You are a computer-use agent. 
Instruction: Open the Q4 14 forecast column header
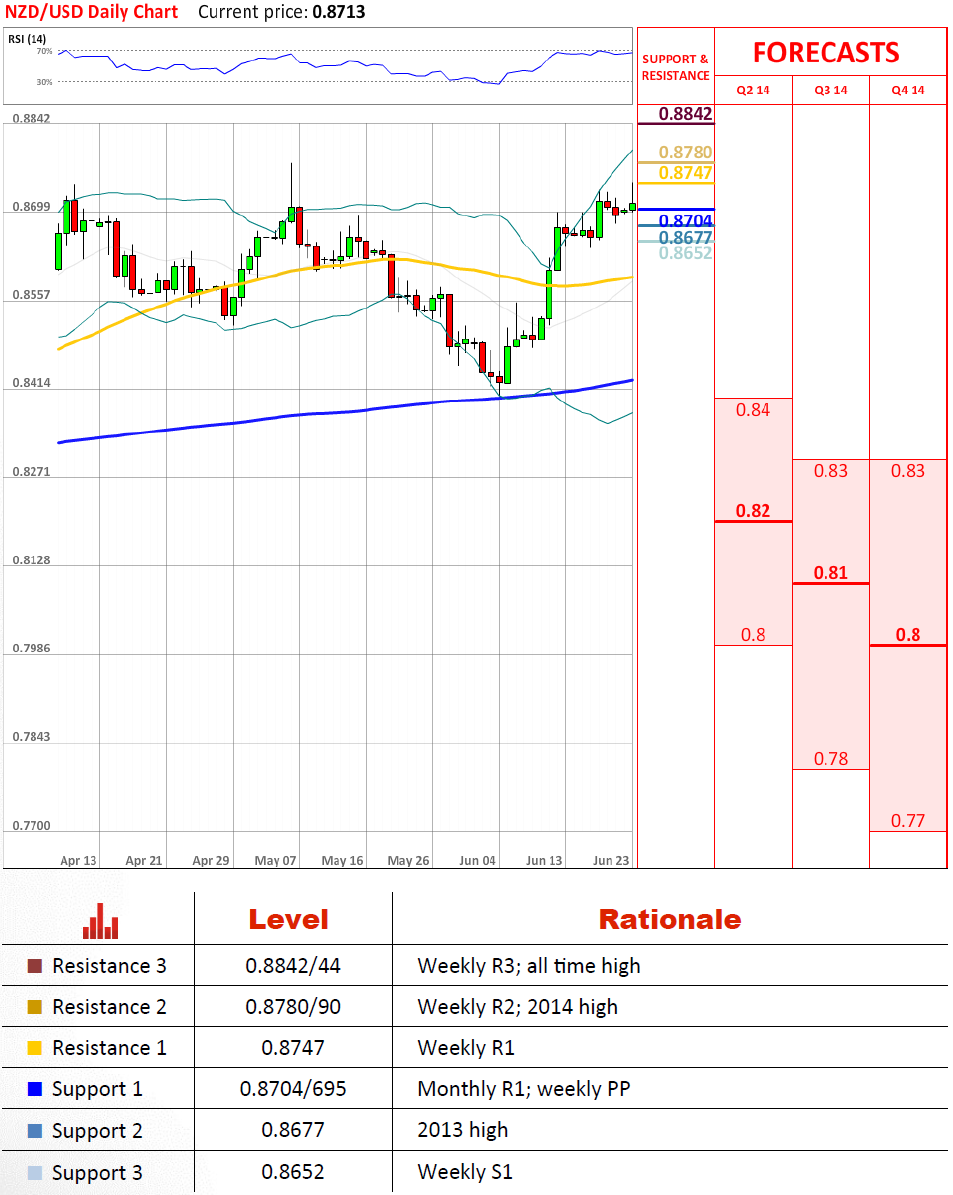pyautogui.click(x=908, y=90)
